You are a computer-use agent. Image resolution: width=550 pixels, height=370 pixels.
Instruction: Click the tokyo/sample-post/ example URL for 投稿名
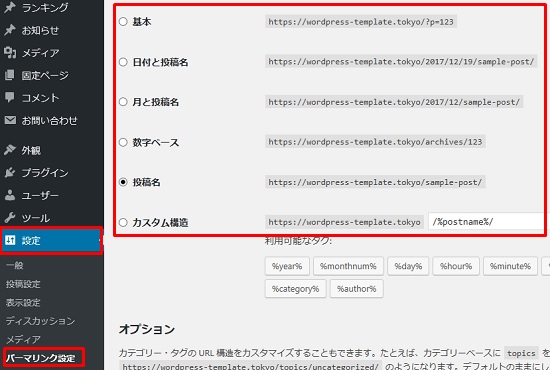(375, 182)
